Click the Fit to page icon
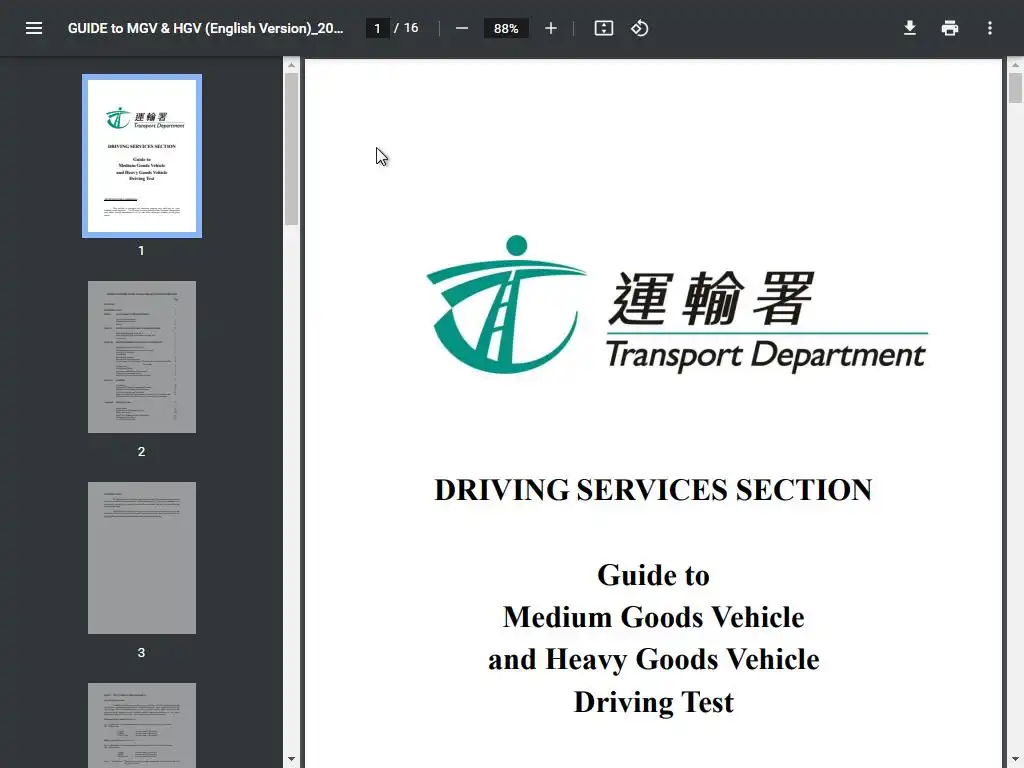Screen dimensions: 1024x768 coord(603,28)
